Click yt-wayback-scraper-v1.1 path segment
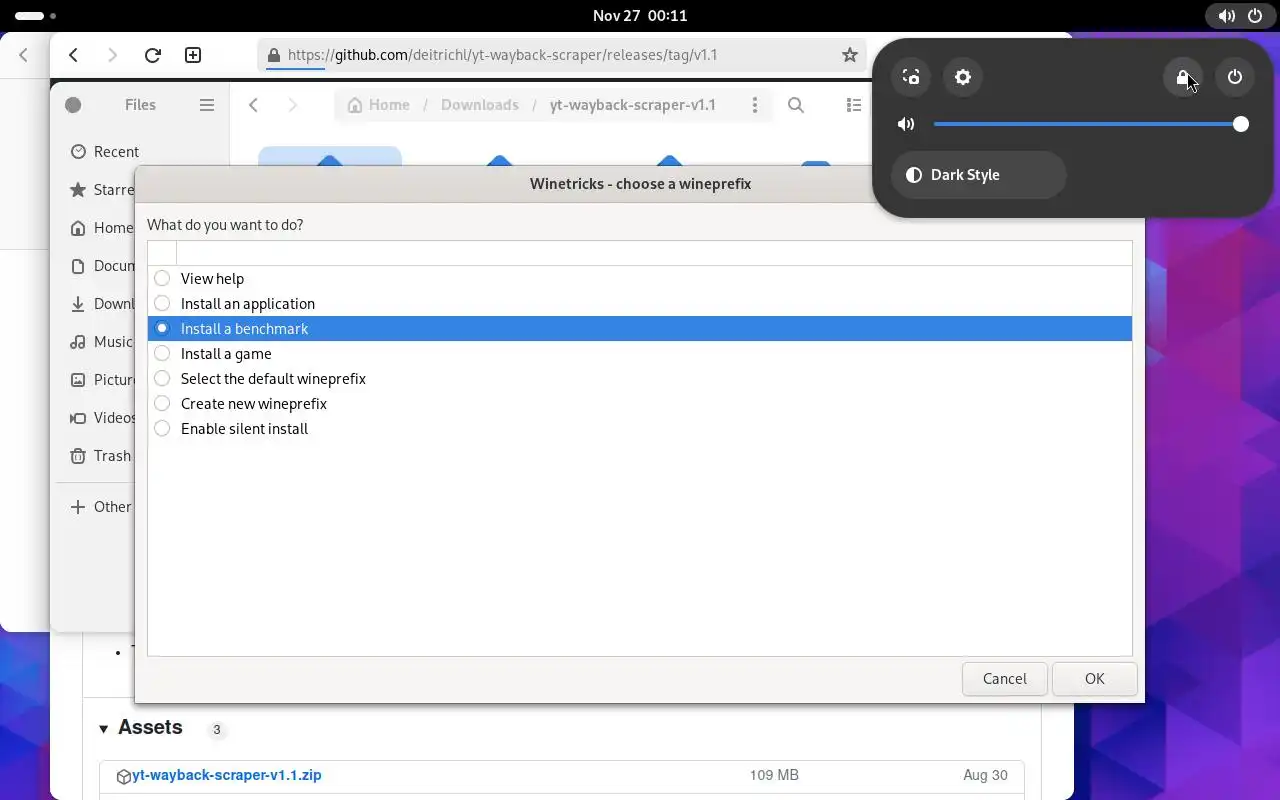Screen dimensions: 1280x800 pos(633,105)
